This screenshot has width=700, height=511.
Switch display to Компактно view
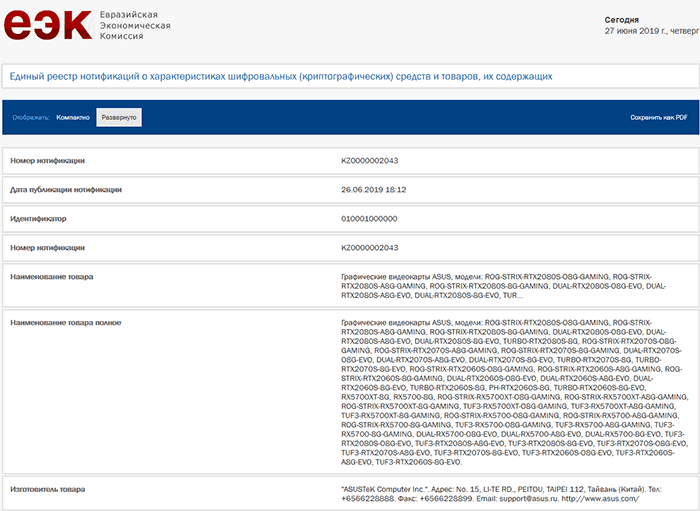tap(73, 117)
